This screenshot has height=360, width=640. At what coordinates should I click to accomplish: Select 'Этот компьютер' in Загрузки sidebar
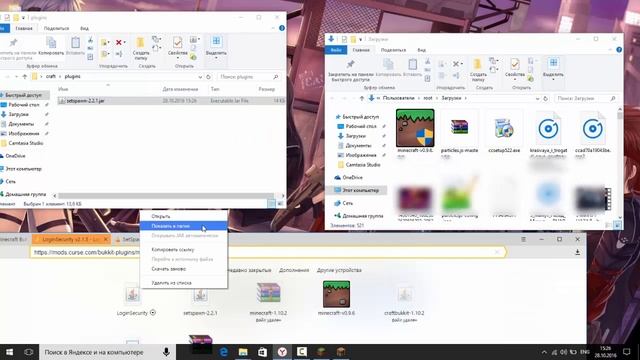click(360, 190)
